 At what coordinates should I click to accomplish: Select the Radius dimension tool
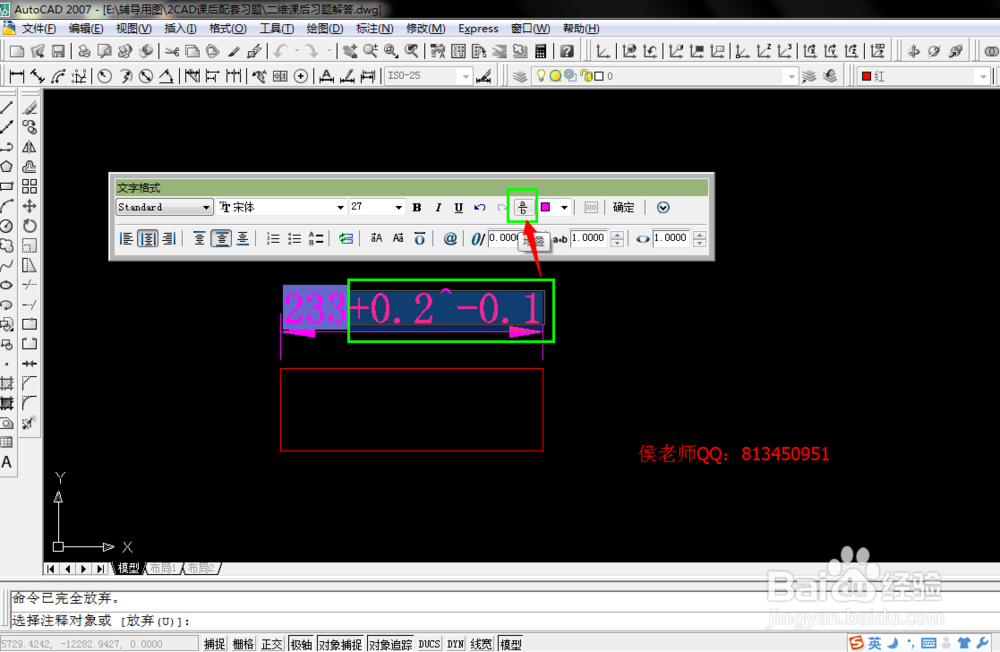(x=105, y=77)
